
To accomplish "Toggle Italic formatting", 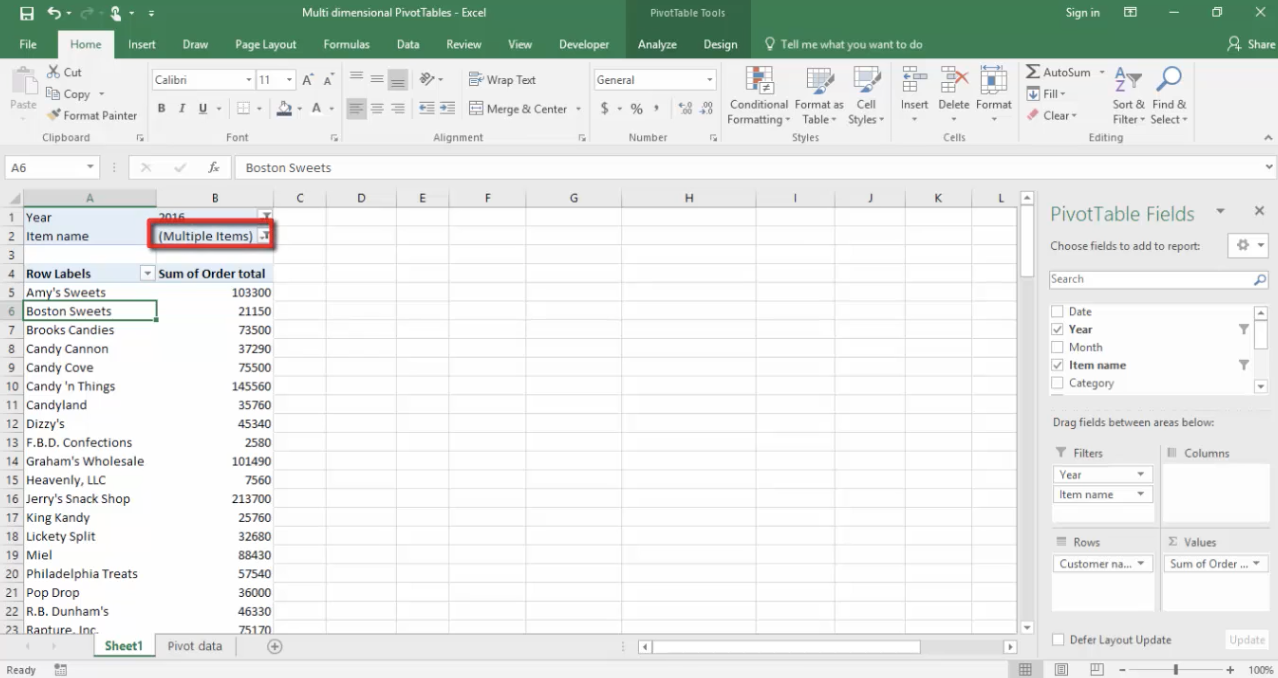I will pos(182,109).
